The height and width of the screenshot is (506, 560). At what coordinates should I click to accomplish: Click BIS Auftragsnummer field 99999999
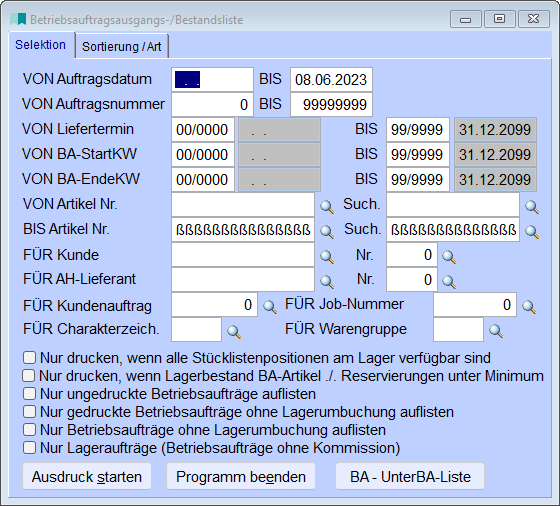331,104
